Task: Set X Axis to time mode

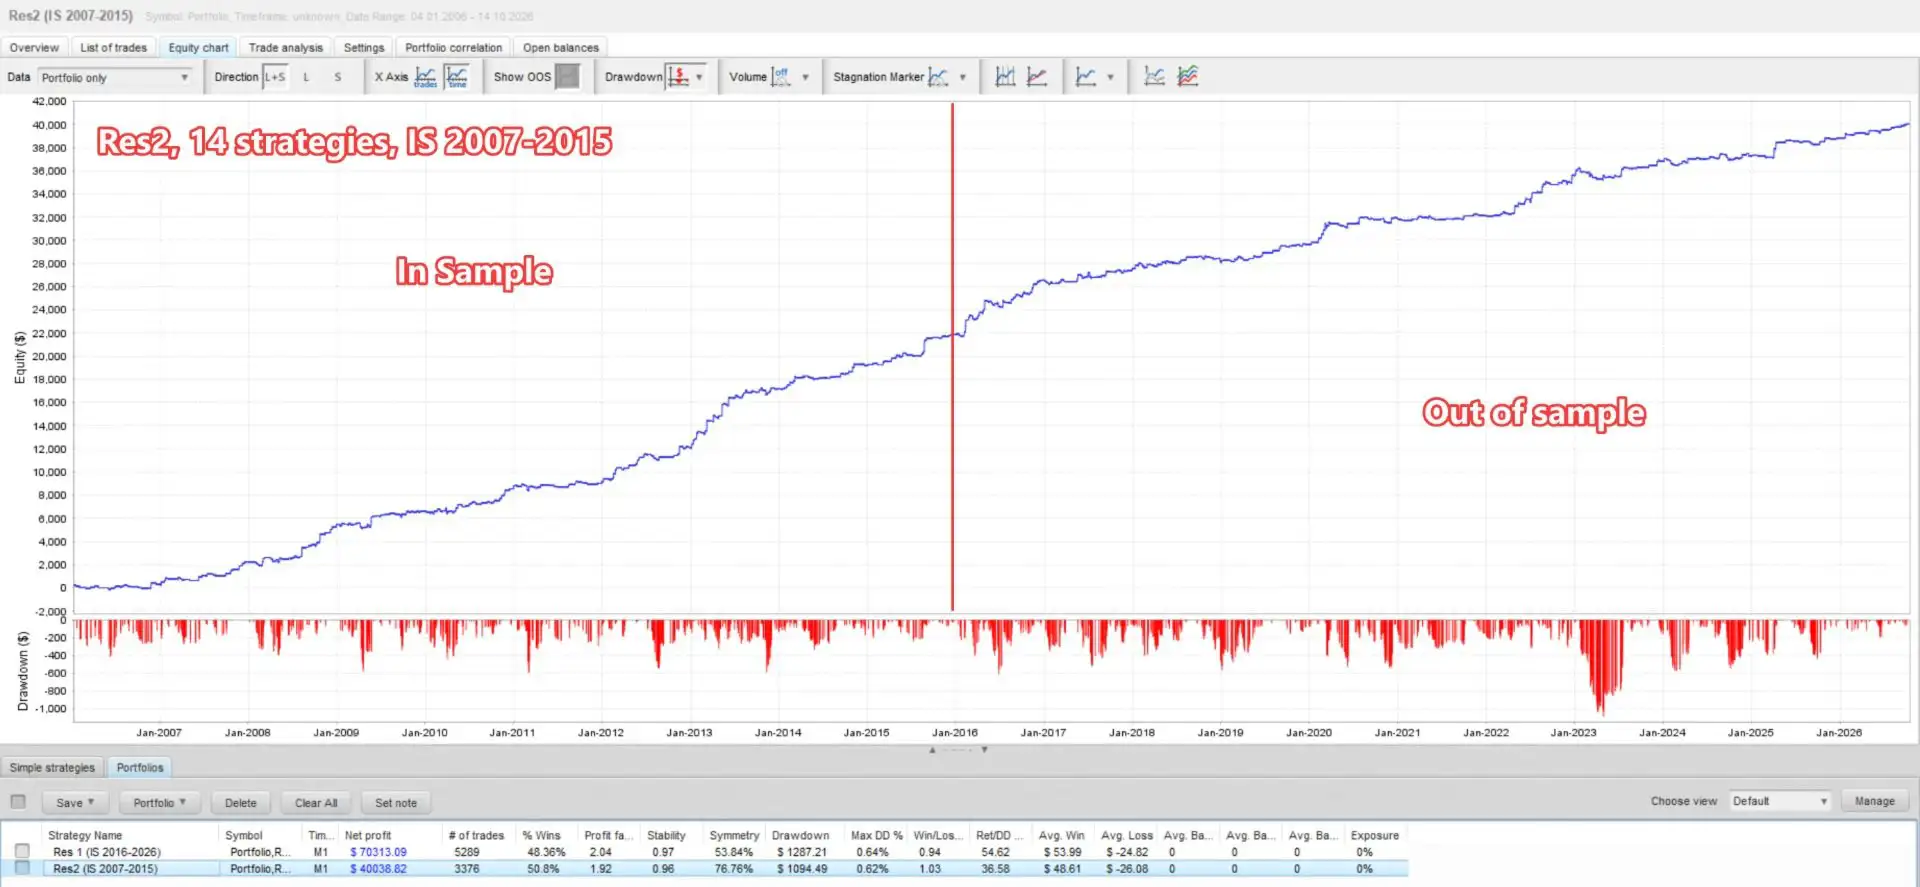Action: (x=456, y=77)
